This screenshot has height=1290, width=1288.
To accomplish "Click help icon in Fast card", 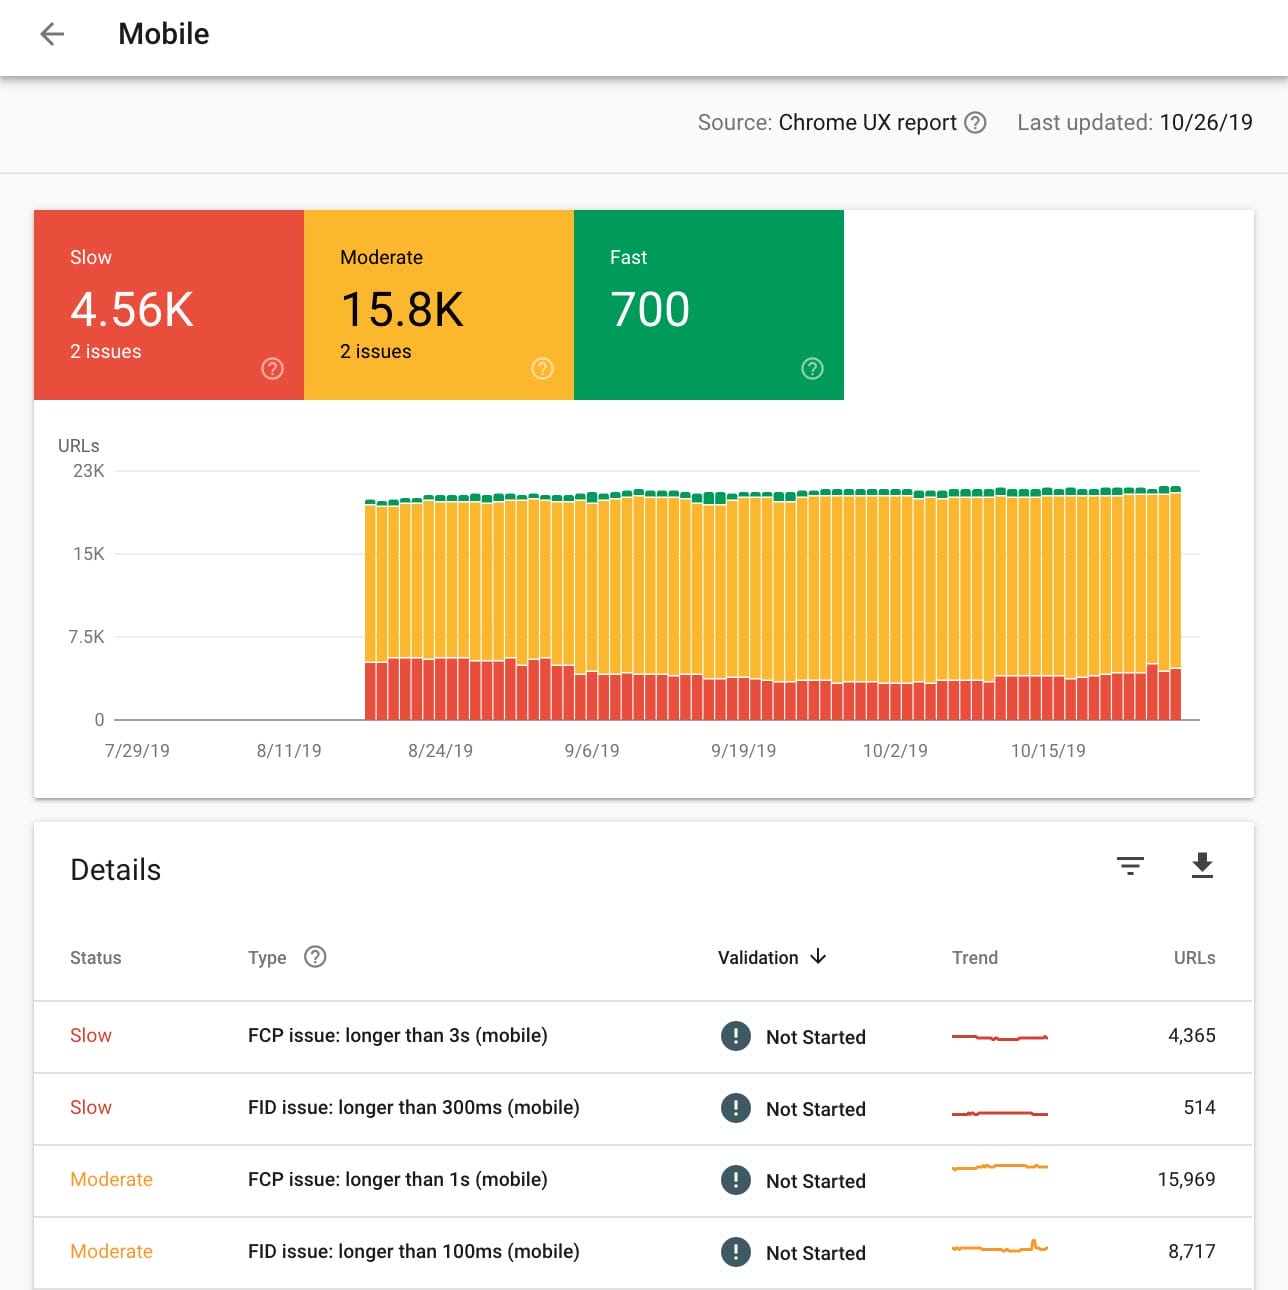I will point(812,369).
